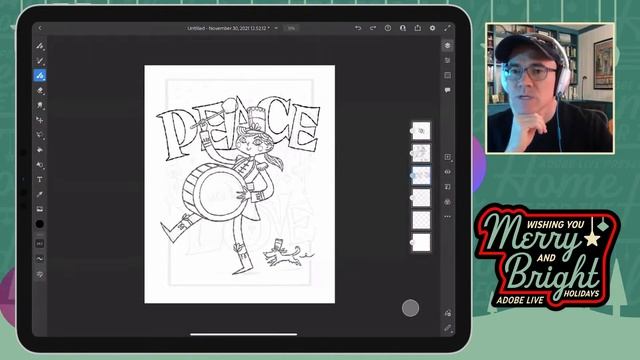Select the Transform move tool

40,120
